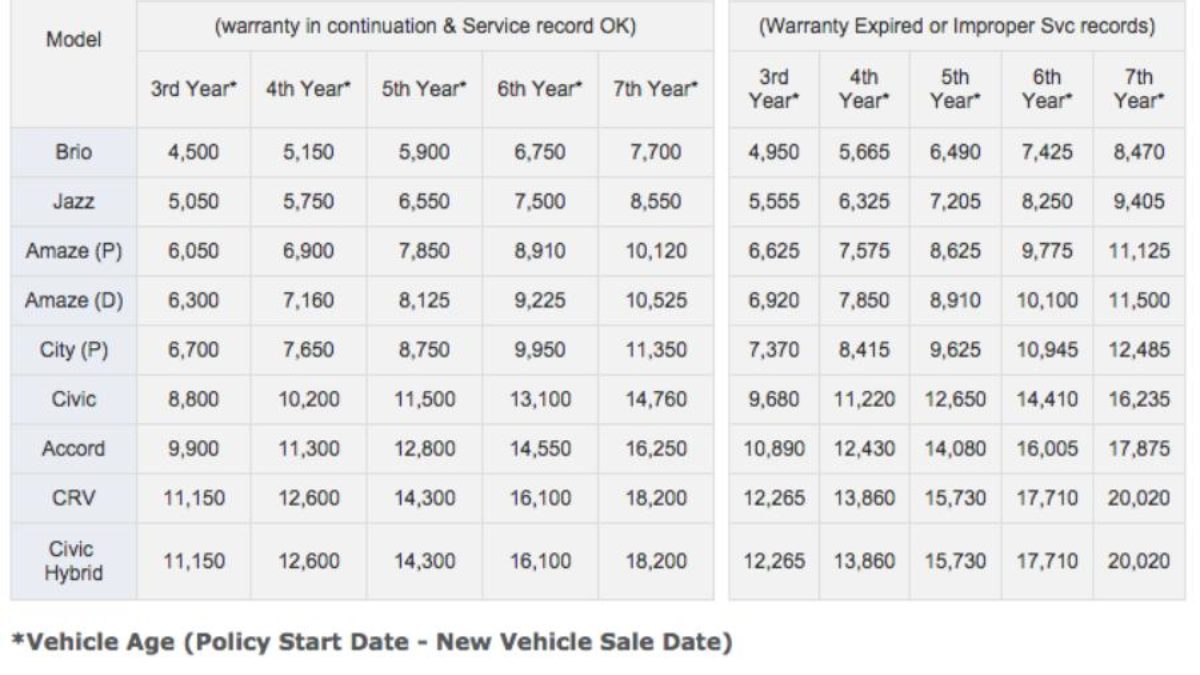Click Amaze (D)'s 7,160 price cell
Viewport: 1200px width, 675px height.
[x=309, y=301]
